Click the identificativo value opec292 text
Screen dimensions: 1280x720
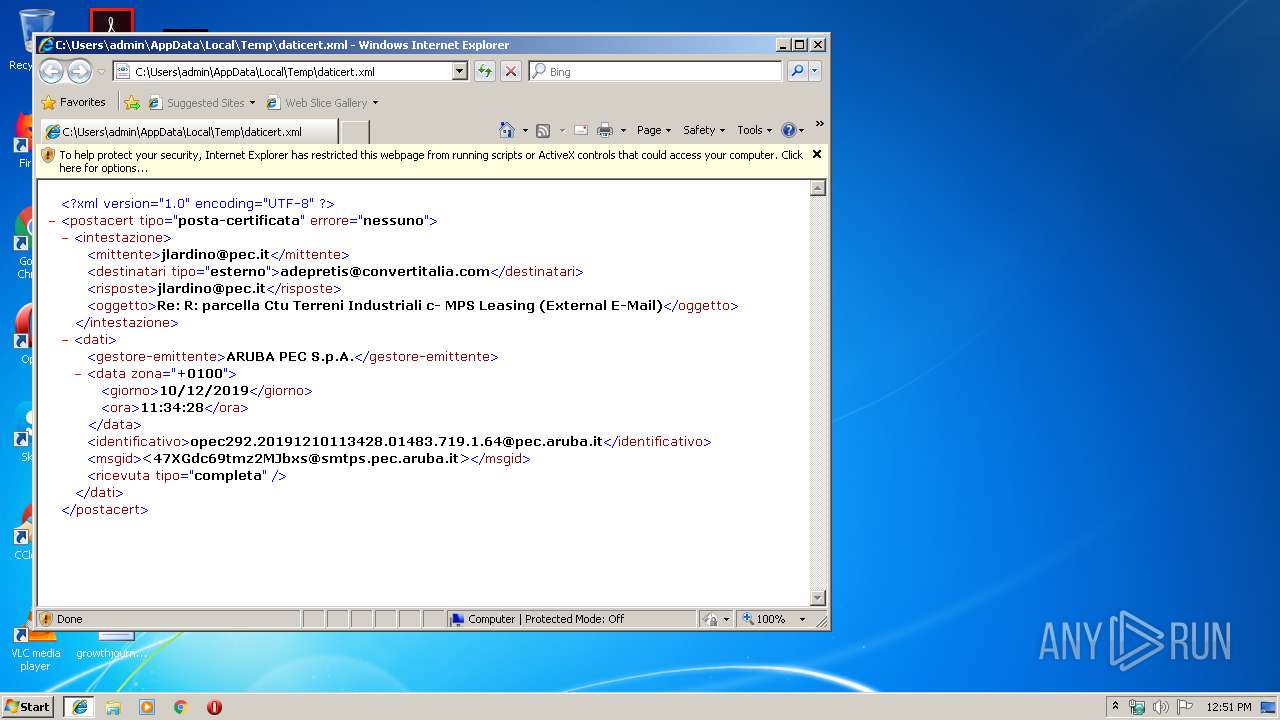coord(396,442)
